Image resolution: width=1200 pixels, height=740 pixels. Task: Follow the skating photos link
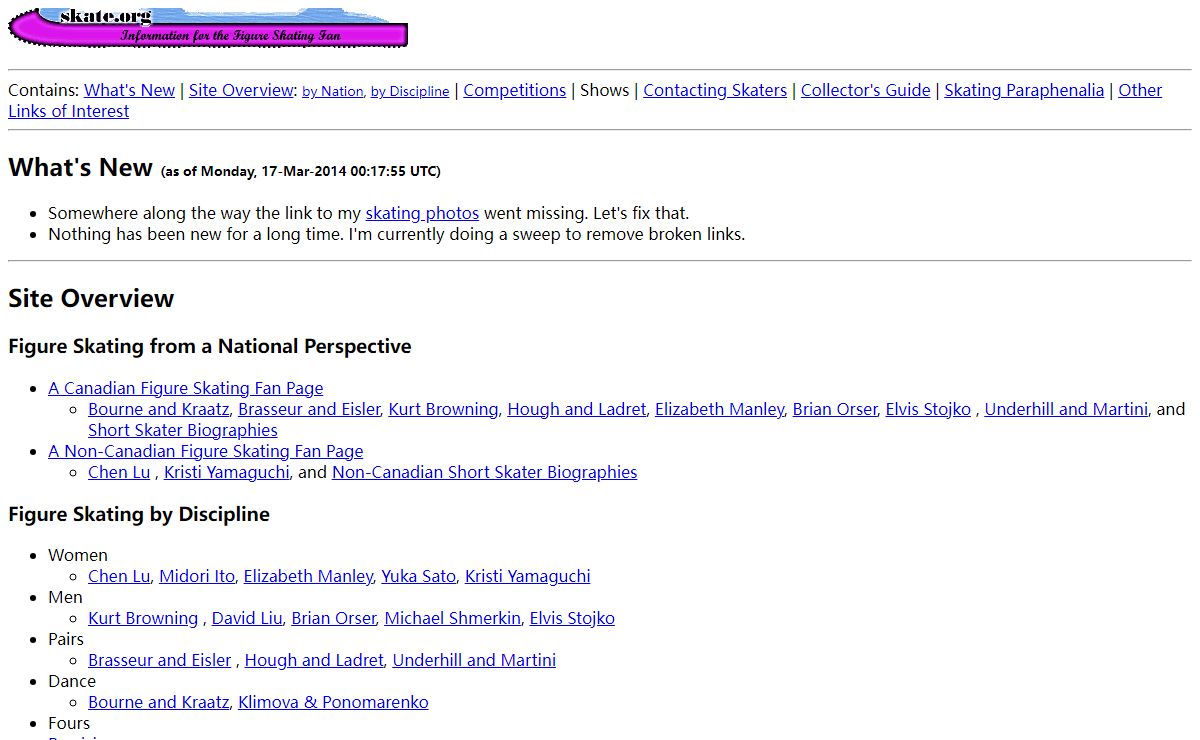422,213
